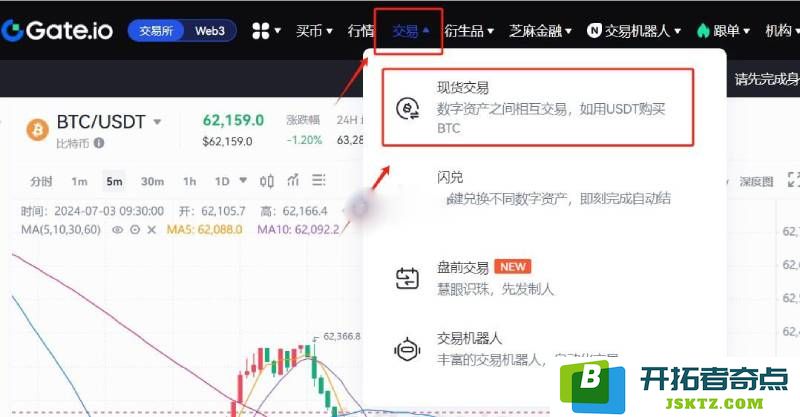
Task: Expand the BTC/USDT pair dropdown arrow
Action: pos(157,122)
